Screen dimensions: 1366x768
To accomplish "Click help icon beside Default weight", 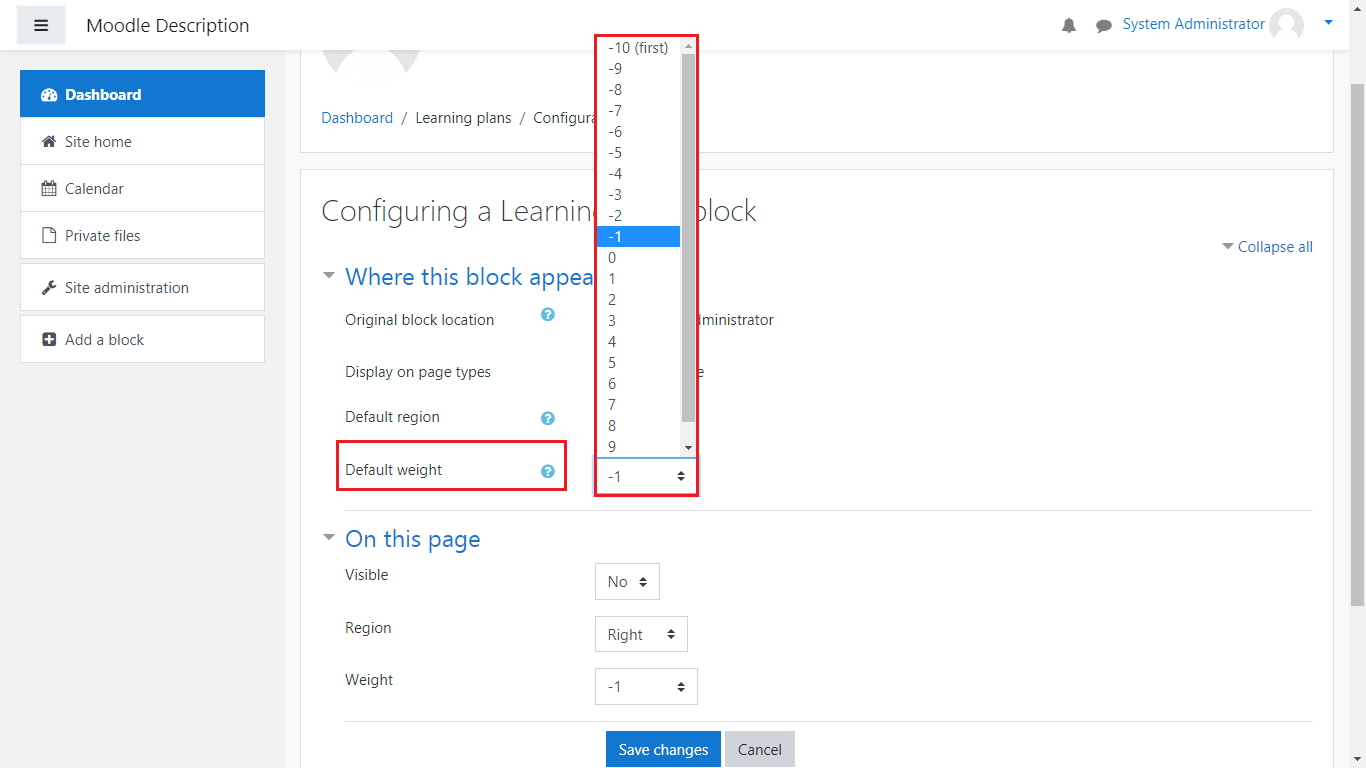I will click(x=548, y=471).
